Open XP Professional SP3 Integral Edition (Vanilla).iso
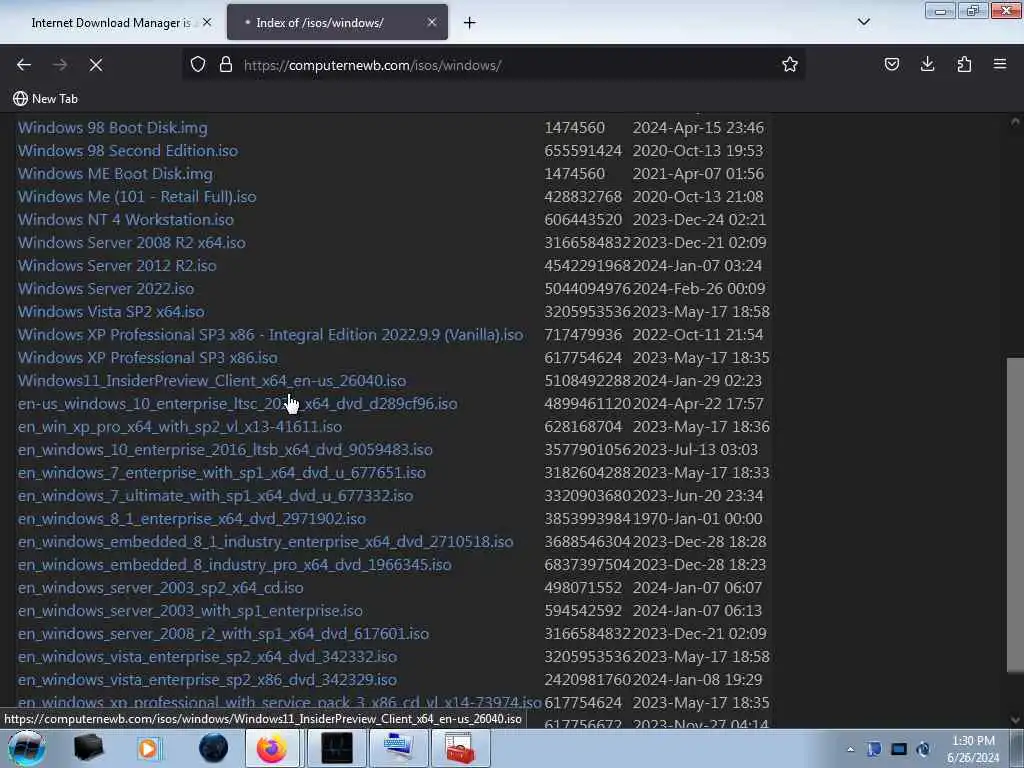This screenshot has height=768, width=1024. click(x=270, y=334)
